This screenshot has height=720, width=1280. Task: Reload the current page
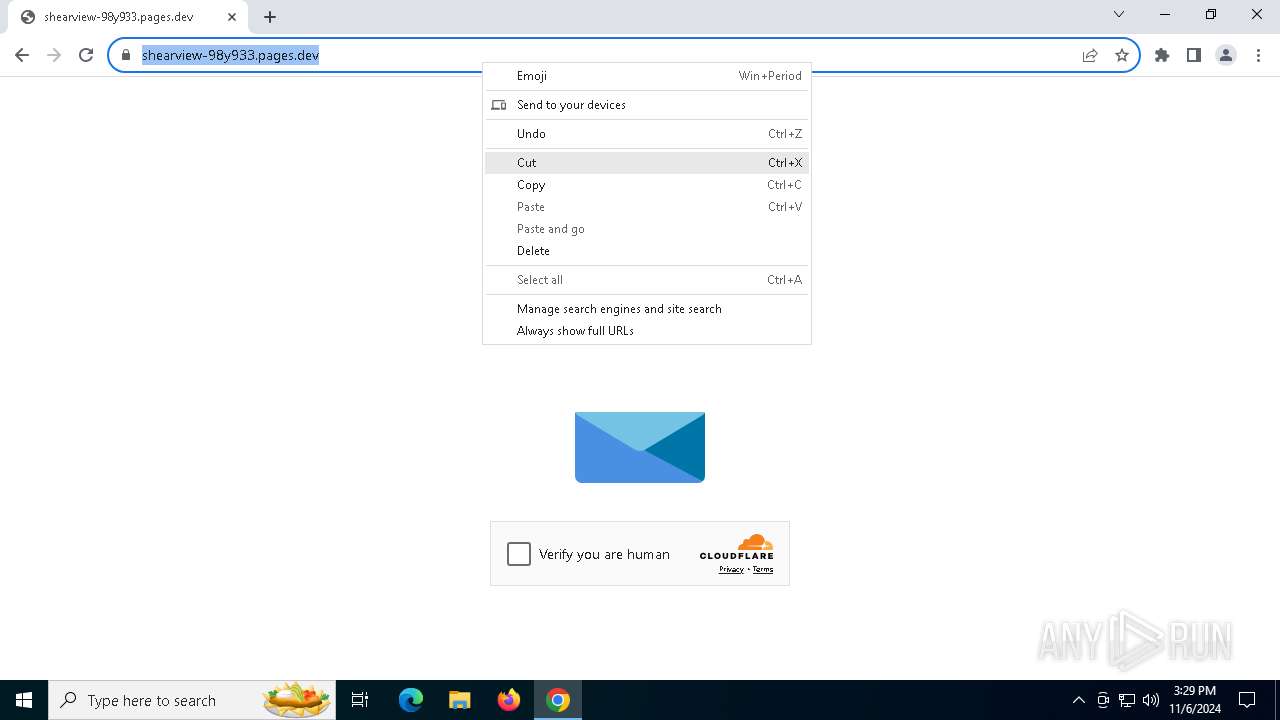86,55
